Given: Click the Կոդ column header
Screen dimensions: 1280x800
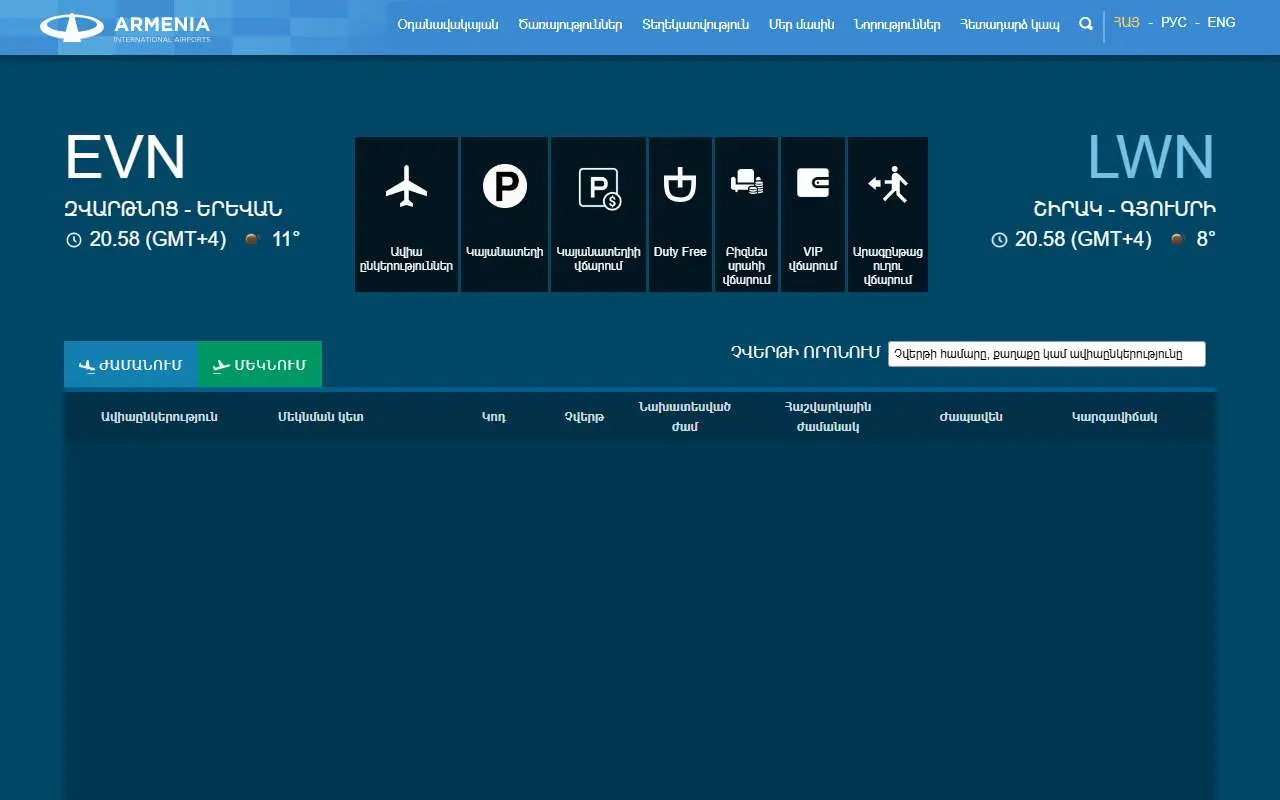Looking at the screenshot, I should point(494,417).
